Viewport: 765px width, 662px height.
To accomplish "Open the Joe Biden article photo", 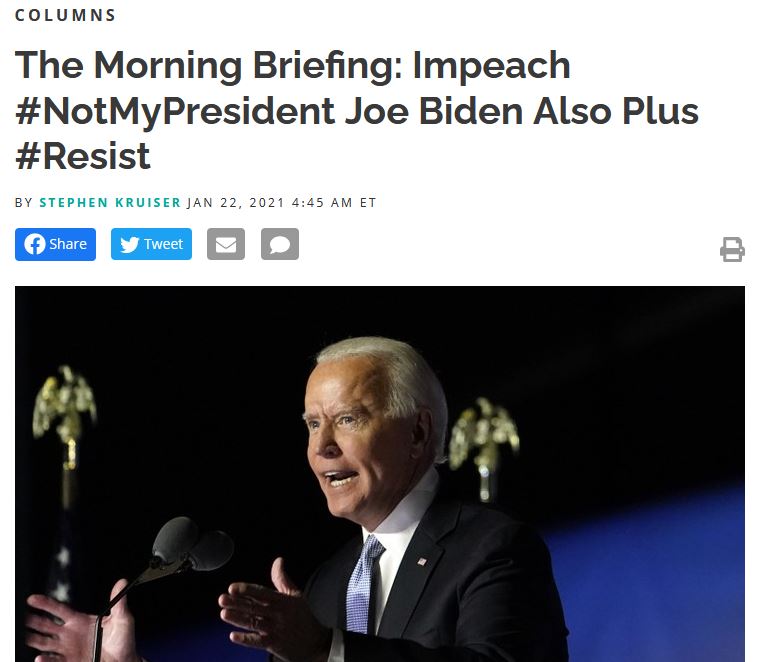I will [x=380, y=474].
